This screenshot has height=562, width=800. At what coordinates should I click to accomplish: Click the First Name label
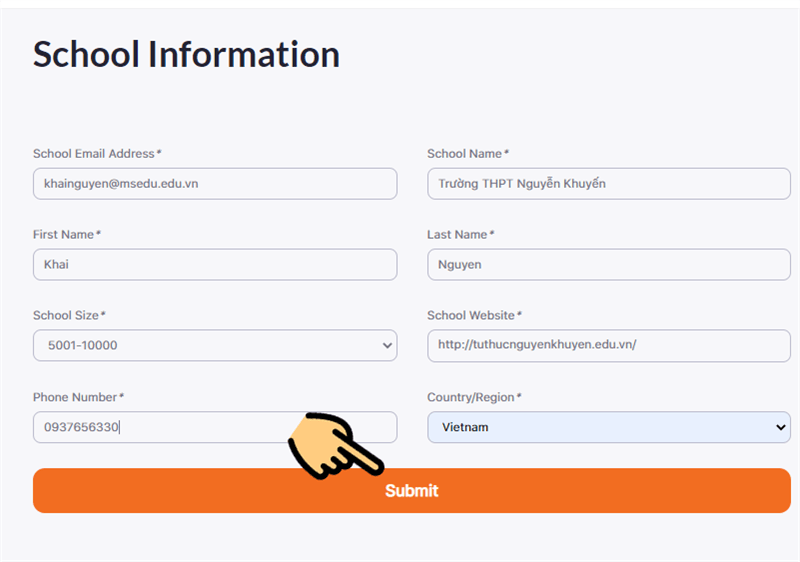[x=66, y=235]
